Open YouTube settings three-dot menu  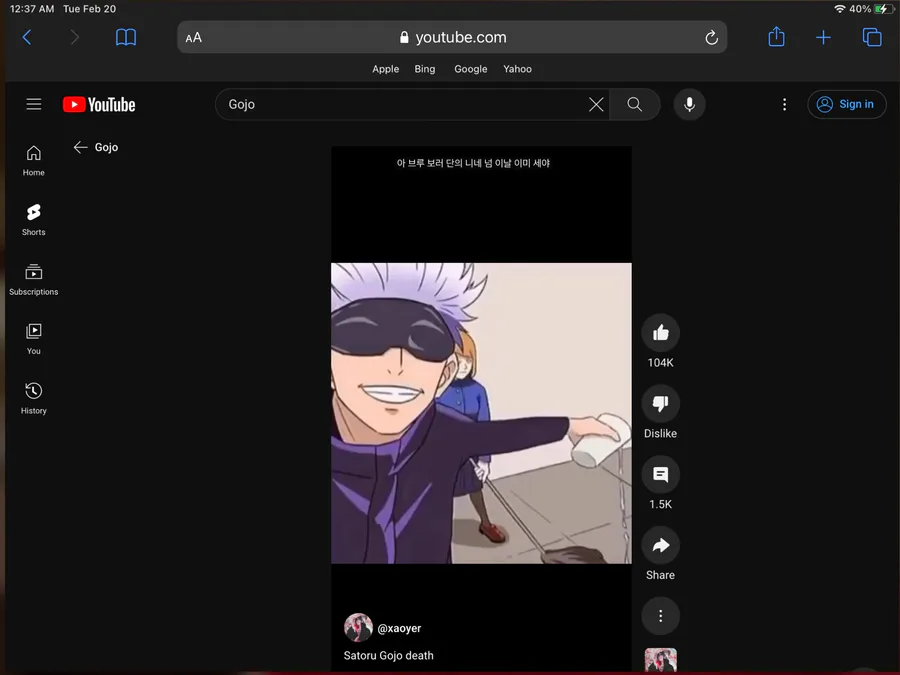coord(784,104)
